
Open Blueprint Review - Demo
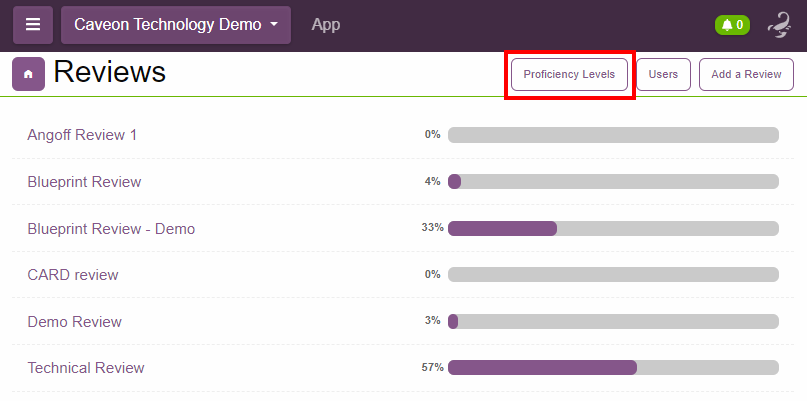[x=111, y=229]
